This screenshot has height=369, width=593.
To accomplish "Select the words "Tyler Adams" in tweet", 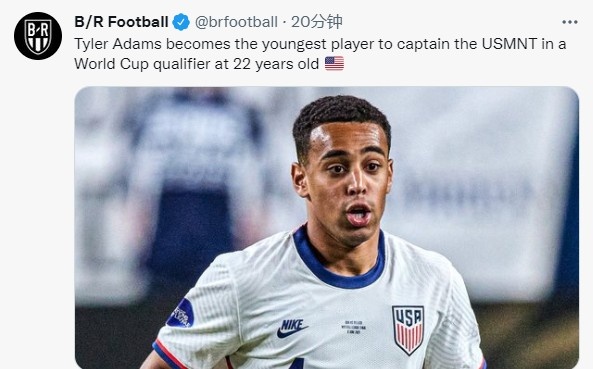I will pos(118,44).
